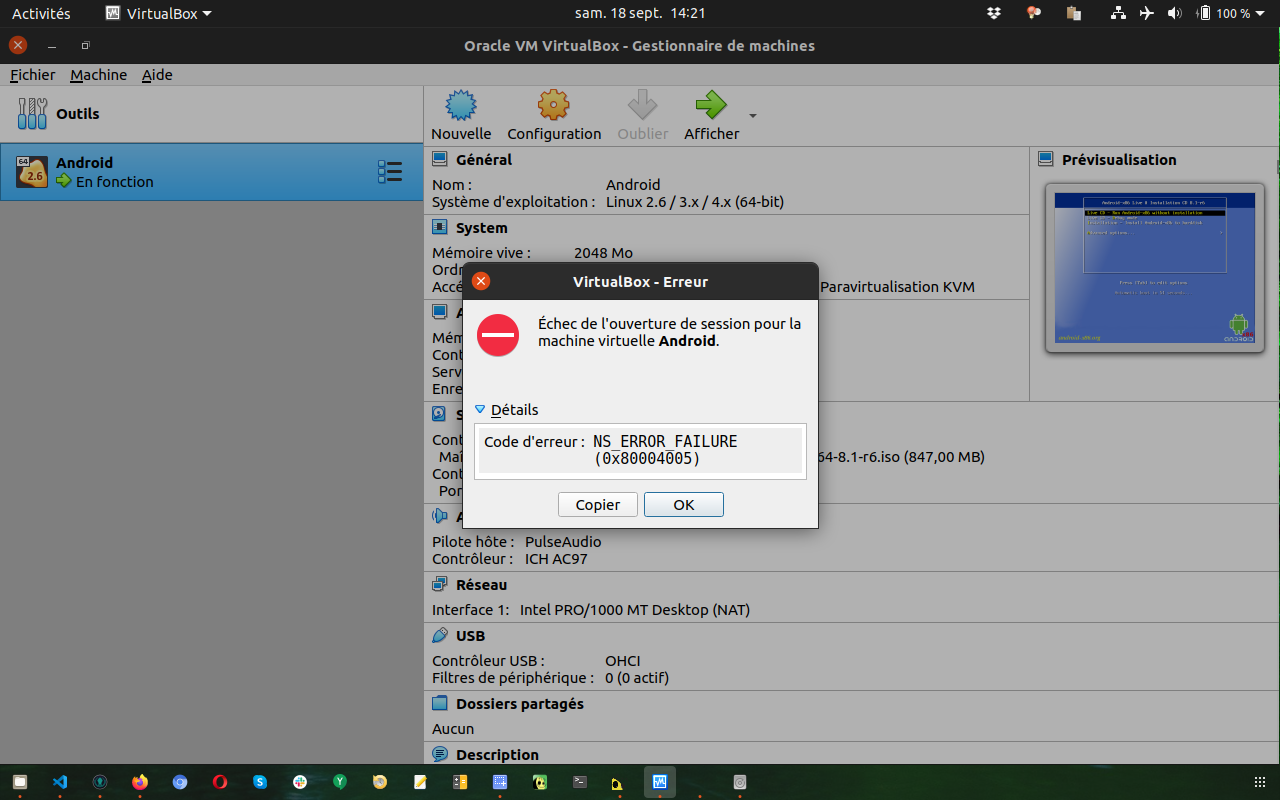Click the VirtualBox dock icon
Viewport: 1280px width, 800px height.
(660, 782)
